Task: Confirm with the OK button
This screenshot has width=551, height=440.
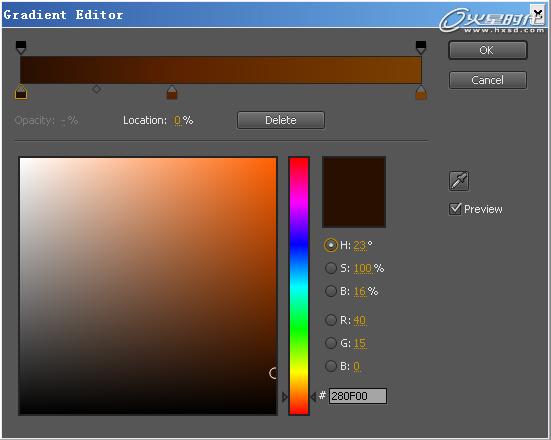Action: [x=488, y=50]
